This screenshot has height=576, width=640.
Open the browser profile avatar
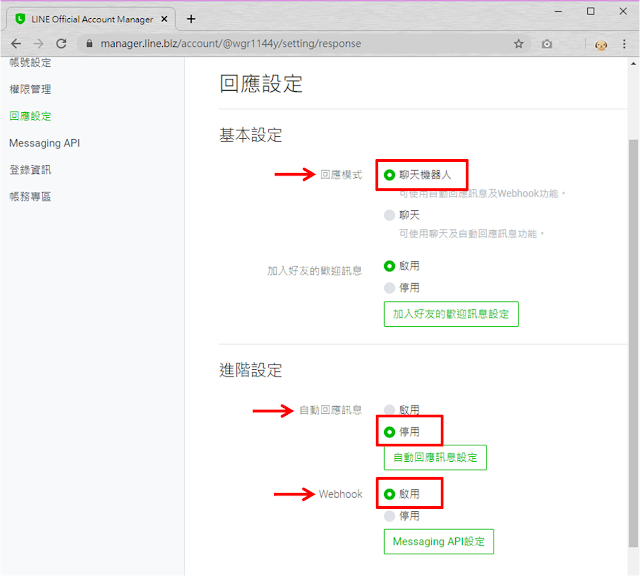click(601, 44)
